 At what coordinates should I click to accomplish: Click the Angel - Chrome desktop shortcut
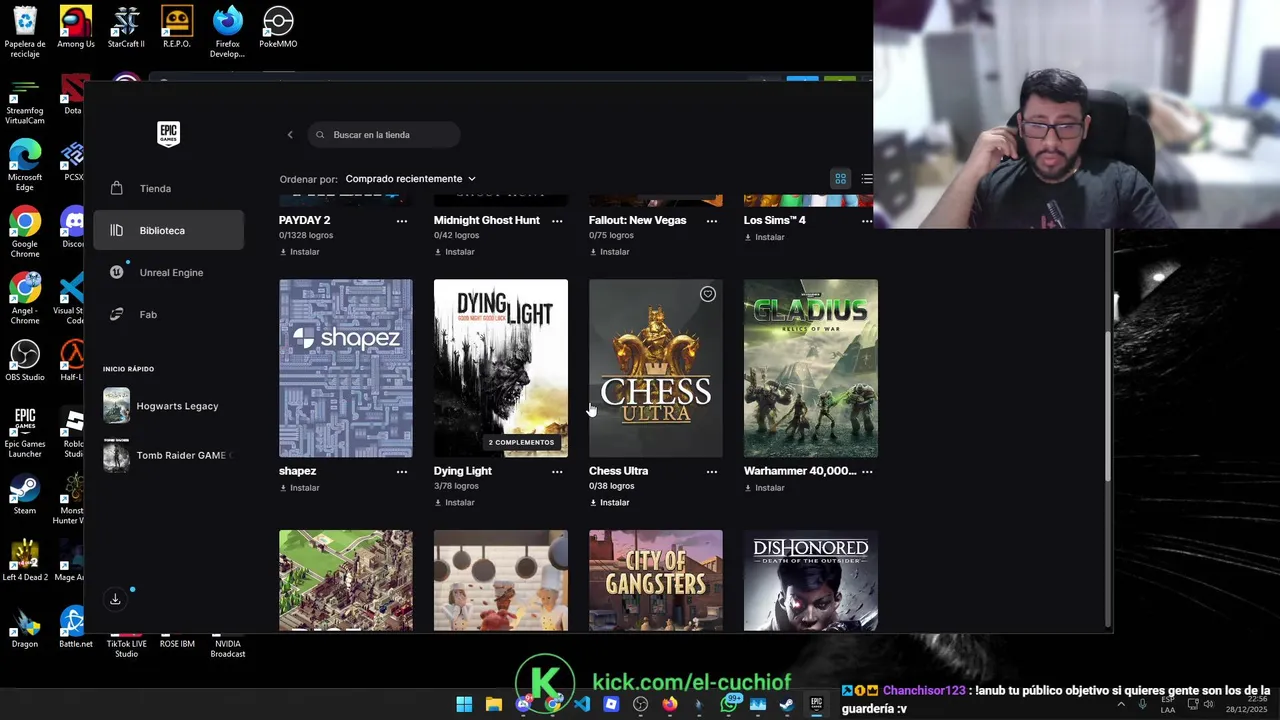(25, 299)
